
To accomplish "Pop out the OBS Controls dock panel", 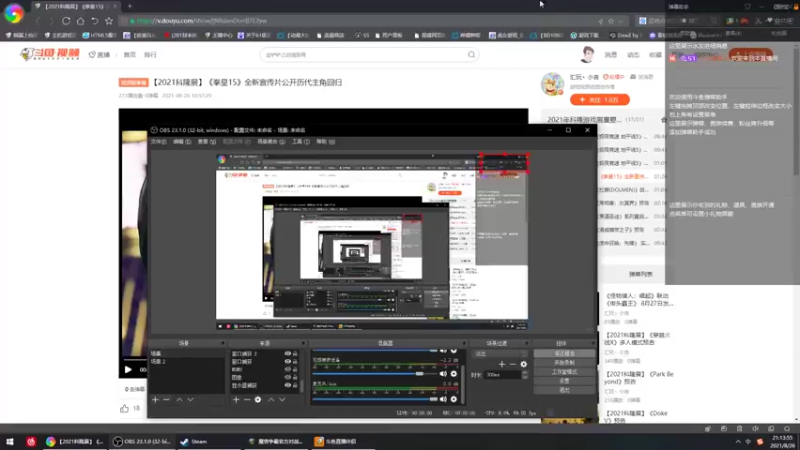I will coord(593,343).
